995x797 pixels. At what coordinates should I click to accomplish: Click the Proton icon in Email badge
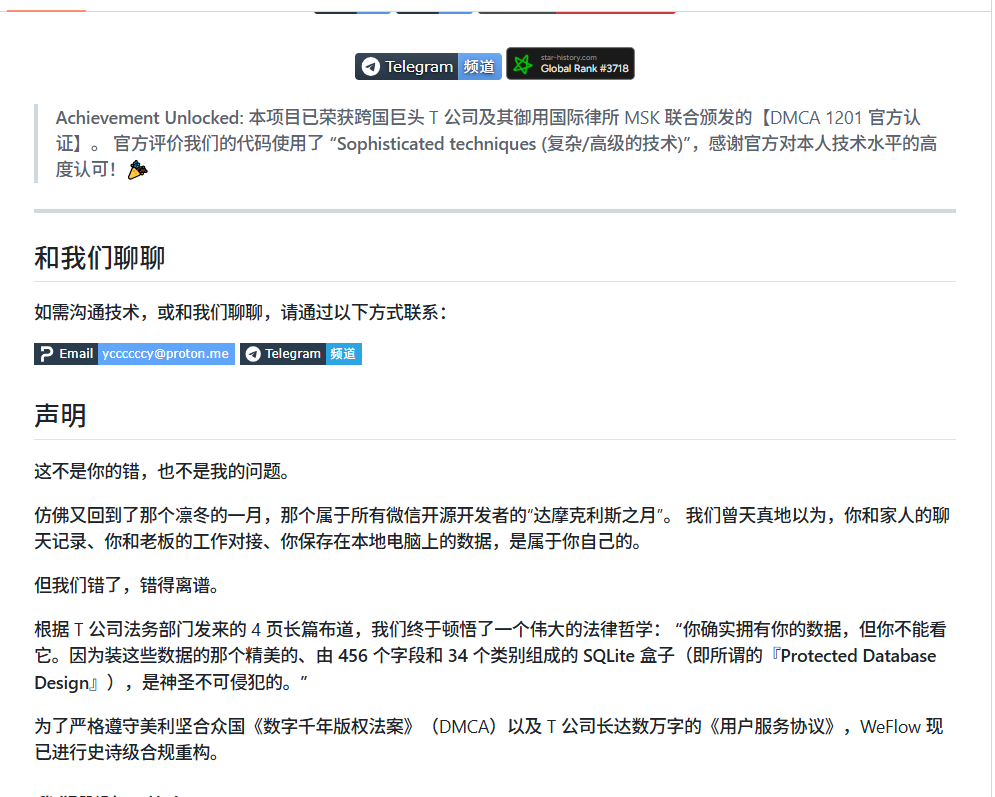click(x=46, y=354)
